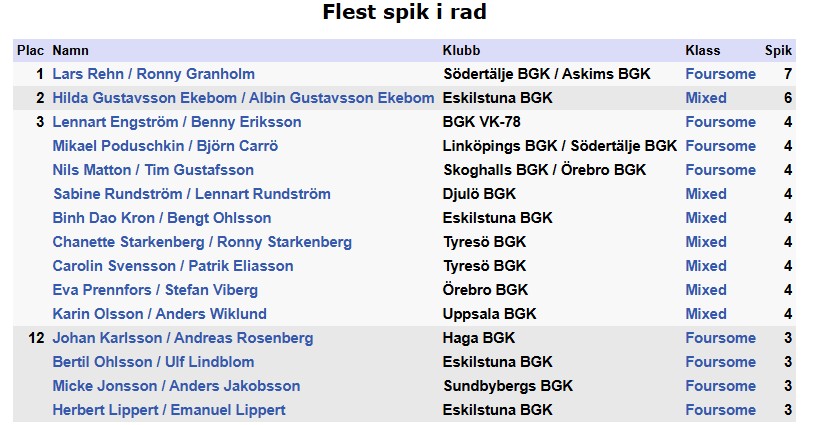The width and height of the screenshot is (825, 425).
Task: Select Mikael Poduschkin / Björn Carrö link
Action: (x=165, y=146)
